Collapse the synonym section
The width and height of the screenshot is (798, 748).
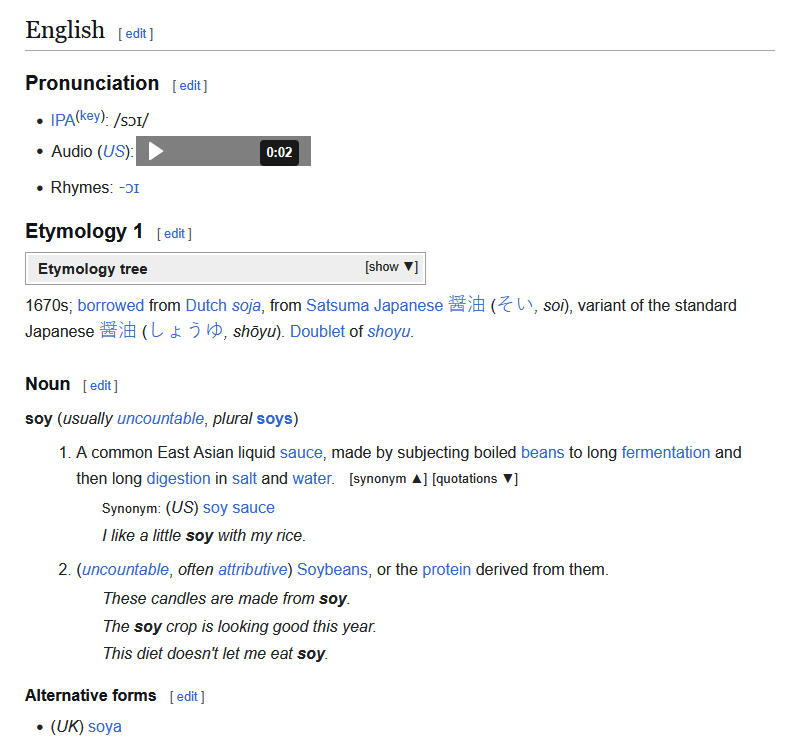coord(388,479)
